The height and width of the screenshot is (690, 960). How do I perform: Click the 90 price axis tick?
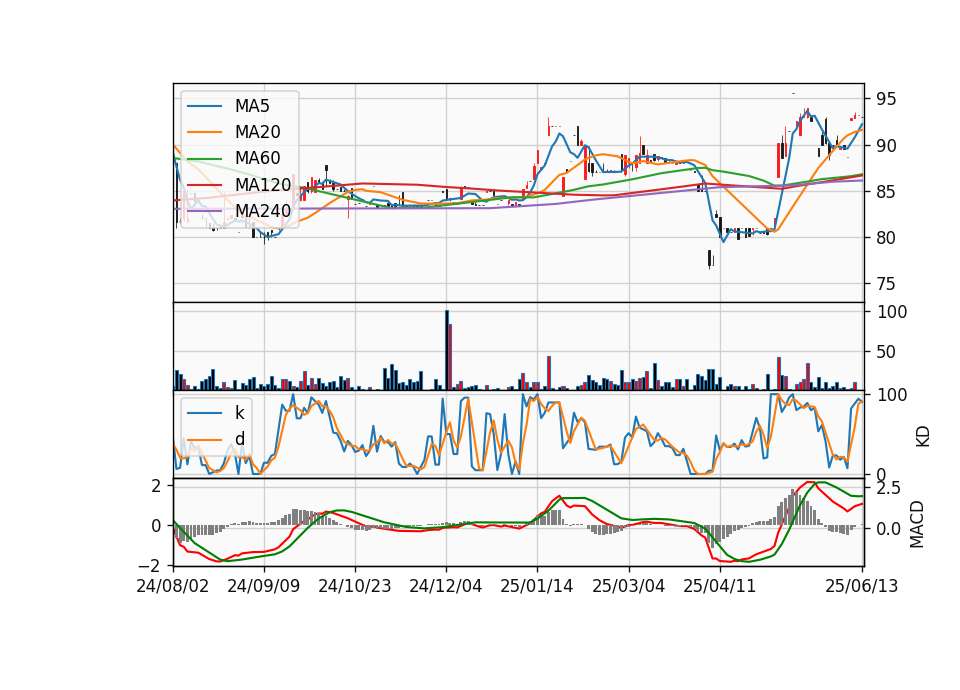886,146
